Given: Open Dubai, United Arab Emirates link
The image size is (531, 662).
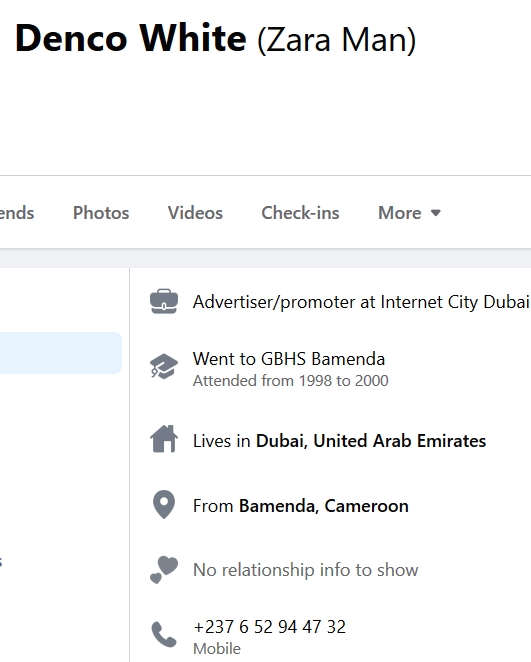Looking at the screenshot, I should [371, 441].
